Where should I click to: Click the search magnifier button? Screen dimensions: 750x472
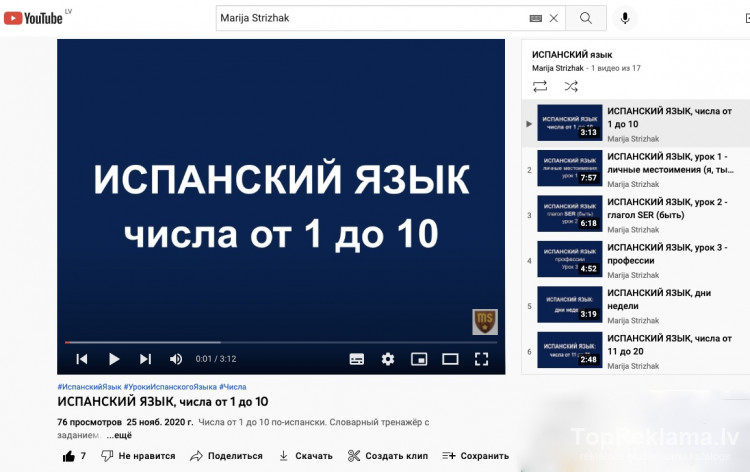pyautogui.click(x=586, y=18)
